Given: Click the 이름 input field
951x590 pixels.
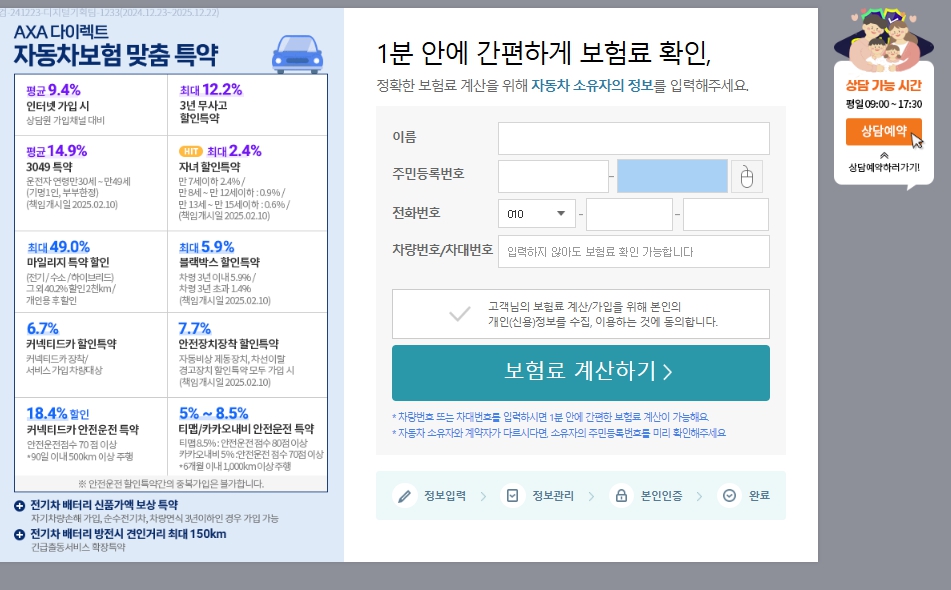Looking at the screenshot, I should [x=634, y=138].
